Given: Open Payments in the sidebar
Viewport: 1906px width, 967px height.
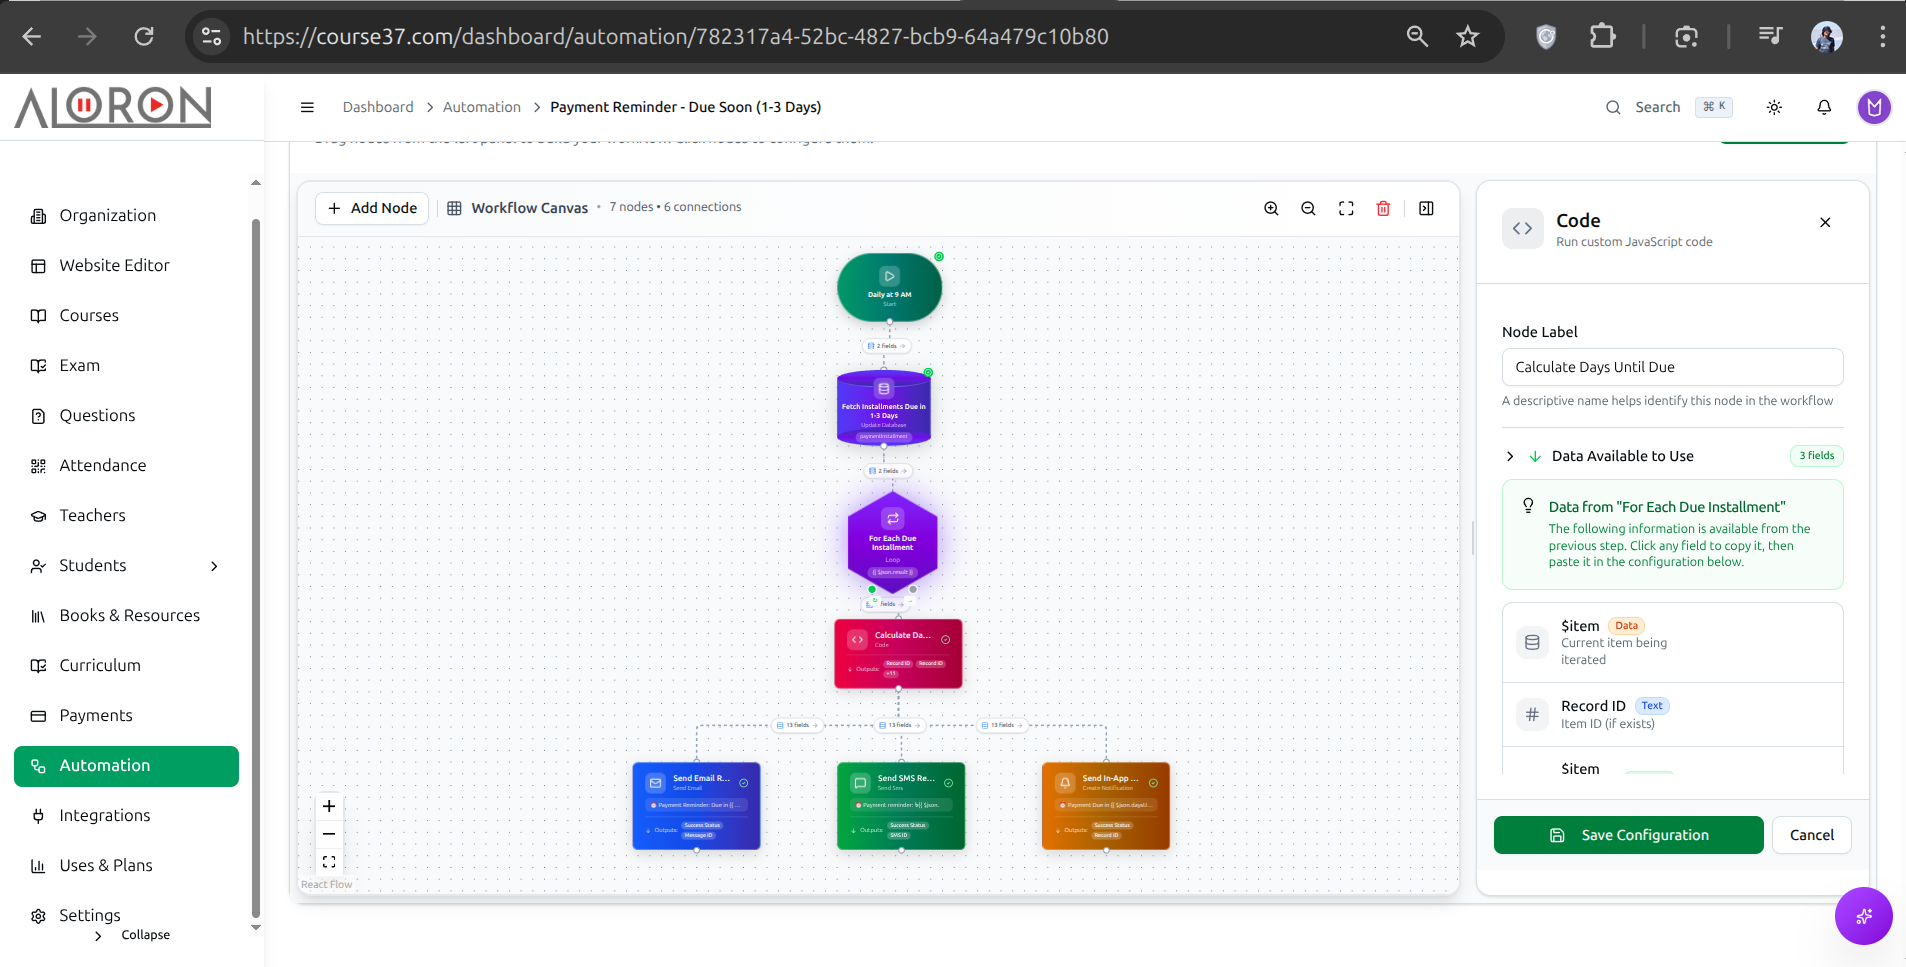Looking at the screenshot, I should (x=96, y=715).
